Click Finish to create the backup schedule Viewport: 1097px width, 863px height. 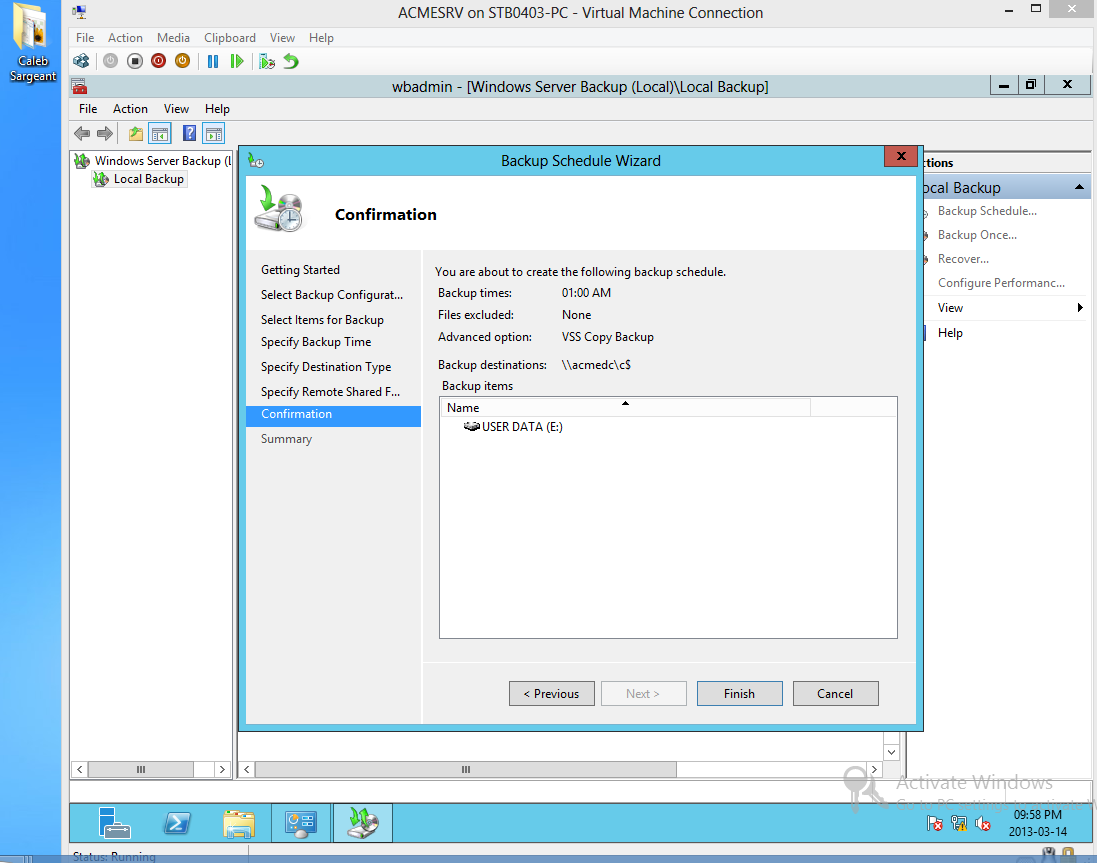pyautogui.click(x=739, y=694)
